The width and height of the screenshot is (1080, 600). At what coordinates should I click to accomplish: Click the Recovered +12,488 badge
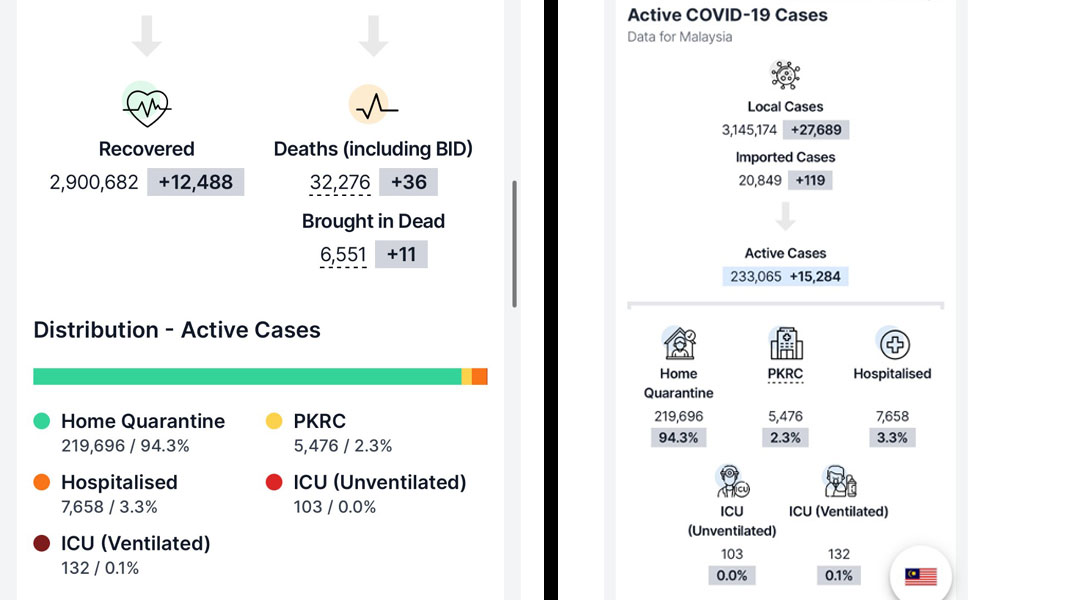196,183
